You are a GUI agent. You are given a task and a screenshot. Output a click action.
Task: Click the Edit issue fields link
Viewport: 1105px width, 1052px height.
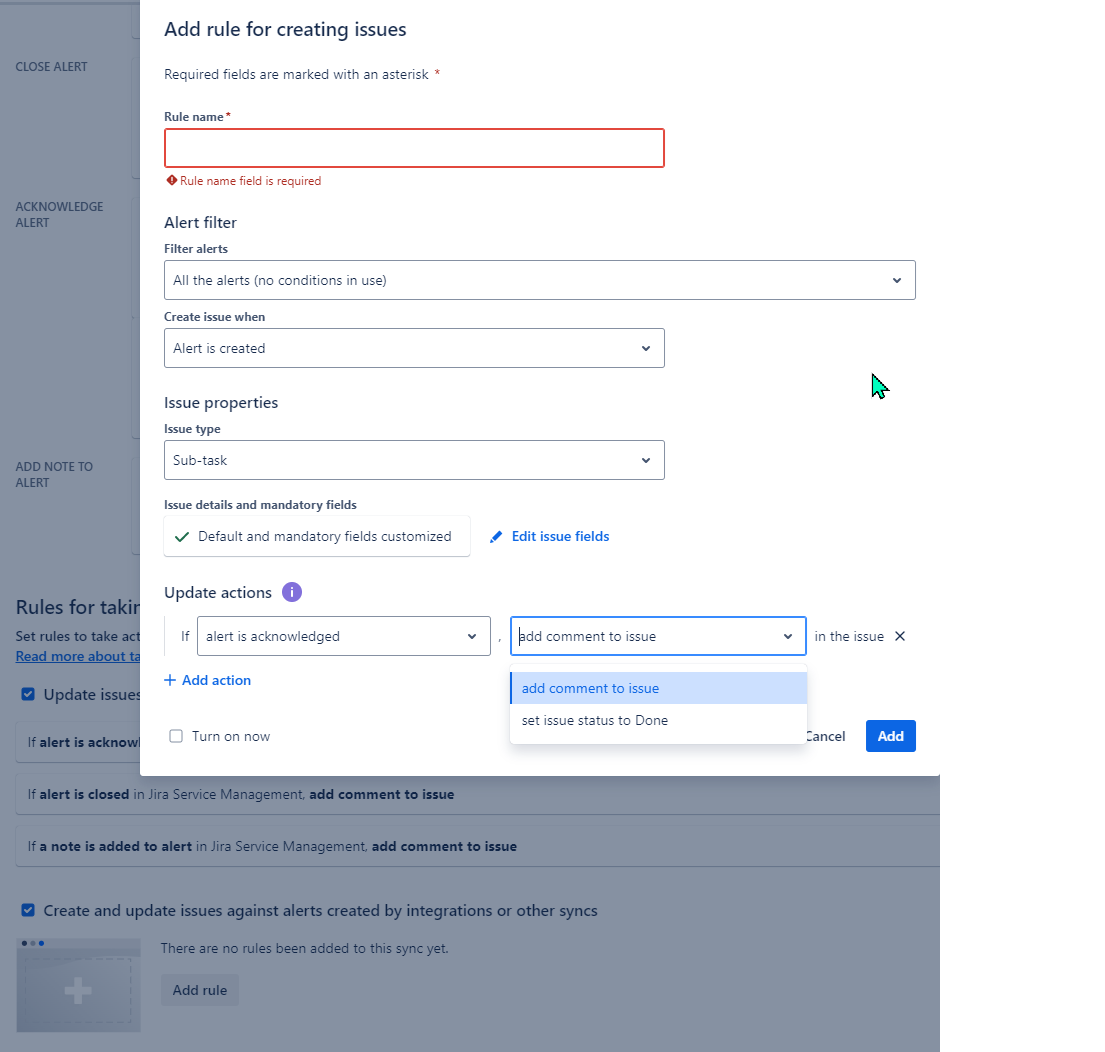559,536
